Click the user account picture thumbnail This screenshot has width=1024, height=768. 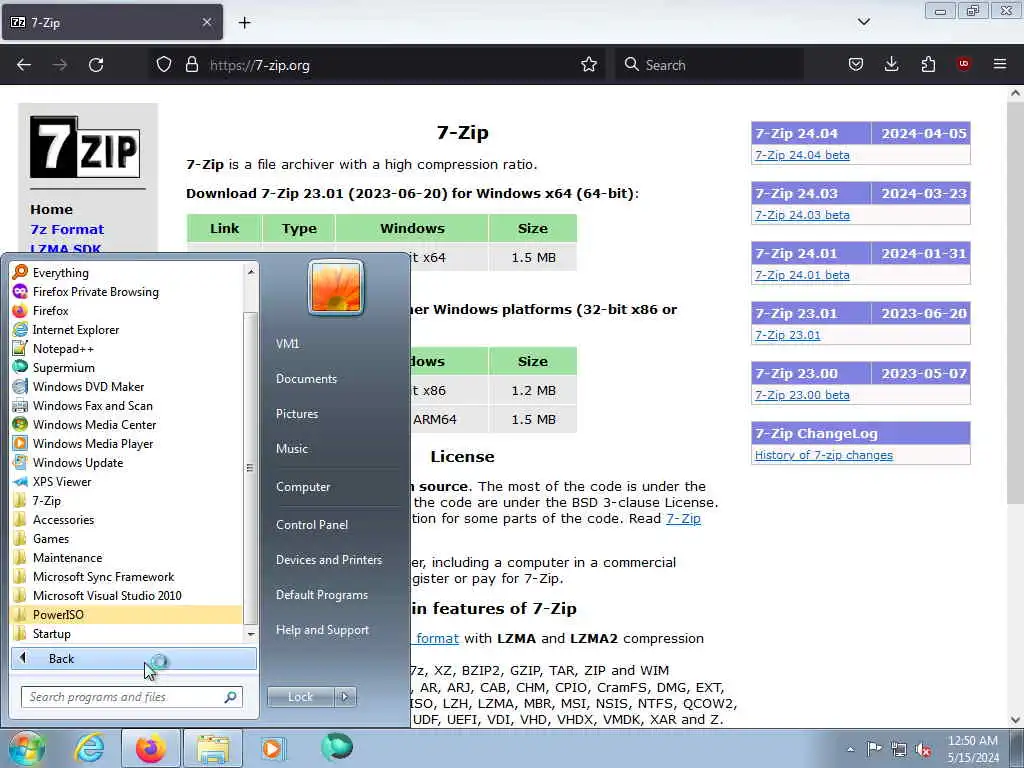click(x=336, y=287)
